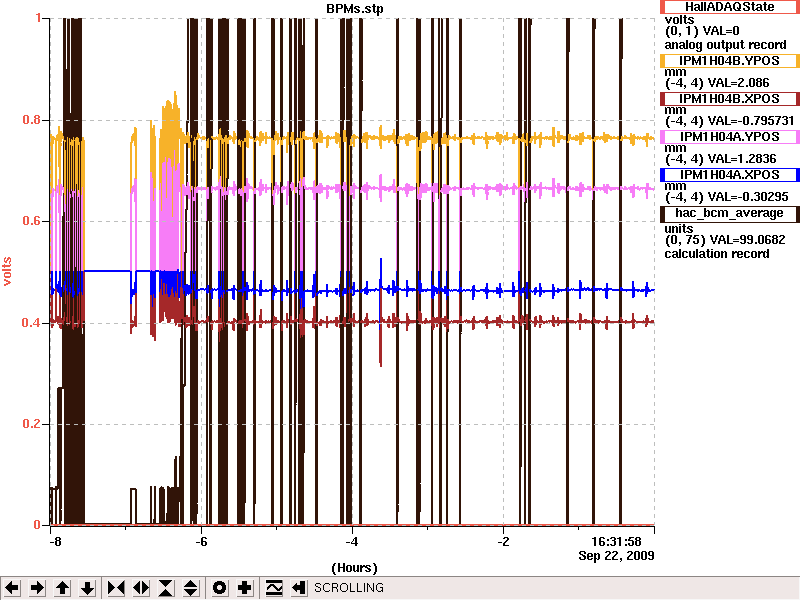
Task: Select the IPM1H04A.XPOS legend entry
Action: [x=729, y=174]
